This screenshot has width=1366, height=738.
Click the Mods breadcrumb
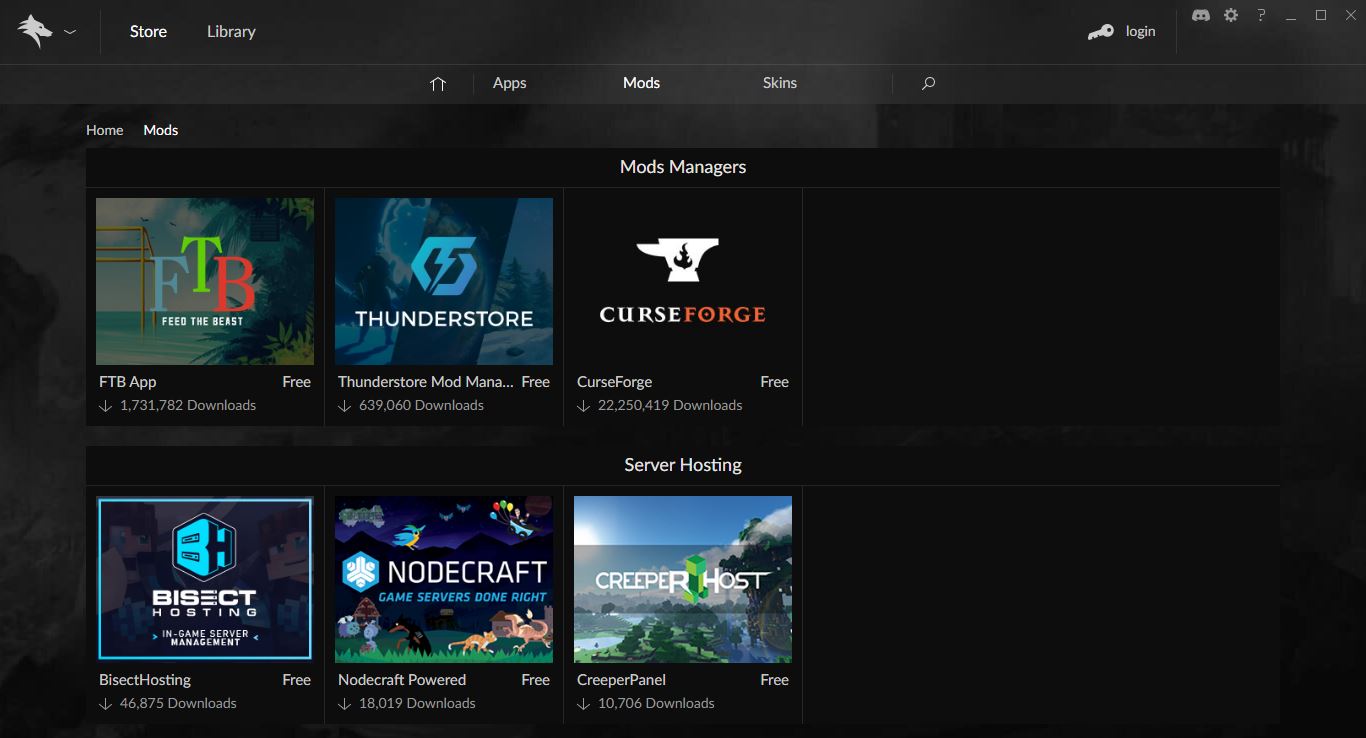tap(161, 130)
